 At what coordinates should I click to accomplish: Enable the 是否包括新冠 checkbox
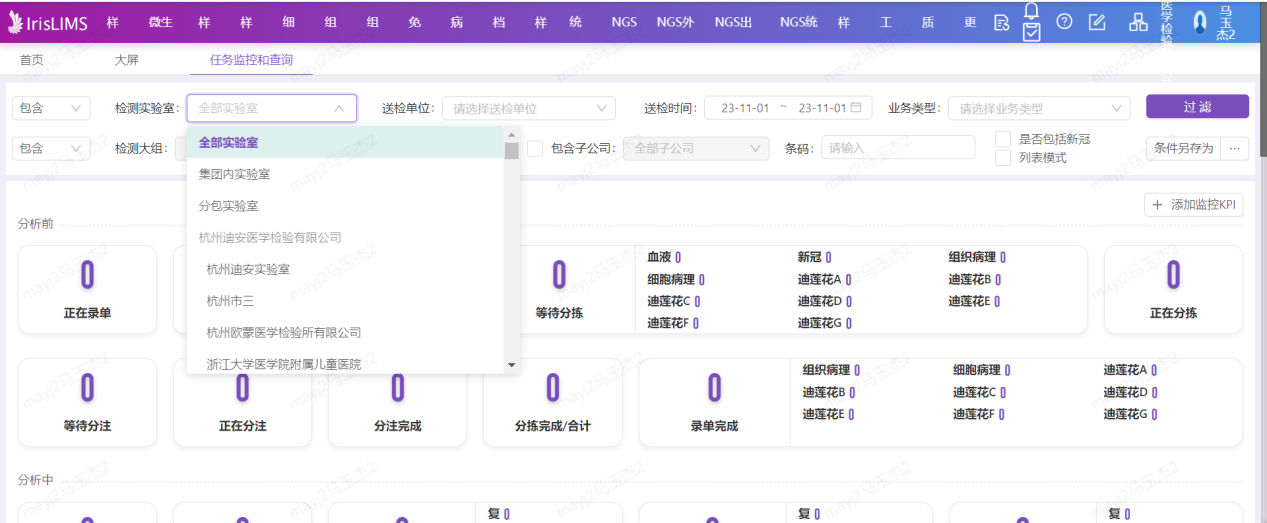coord(1003,139)
